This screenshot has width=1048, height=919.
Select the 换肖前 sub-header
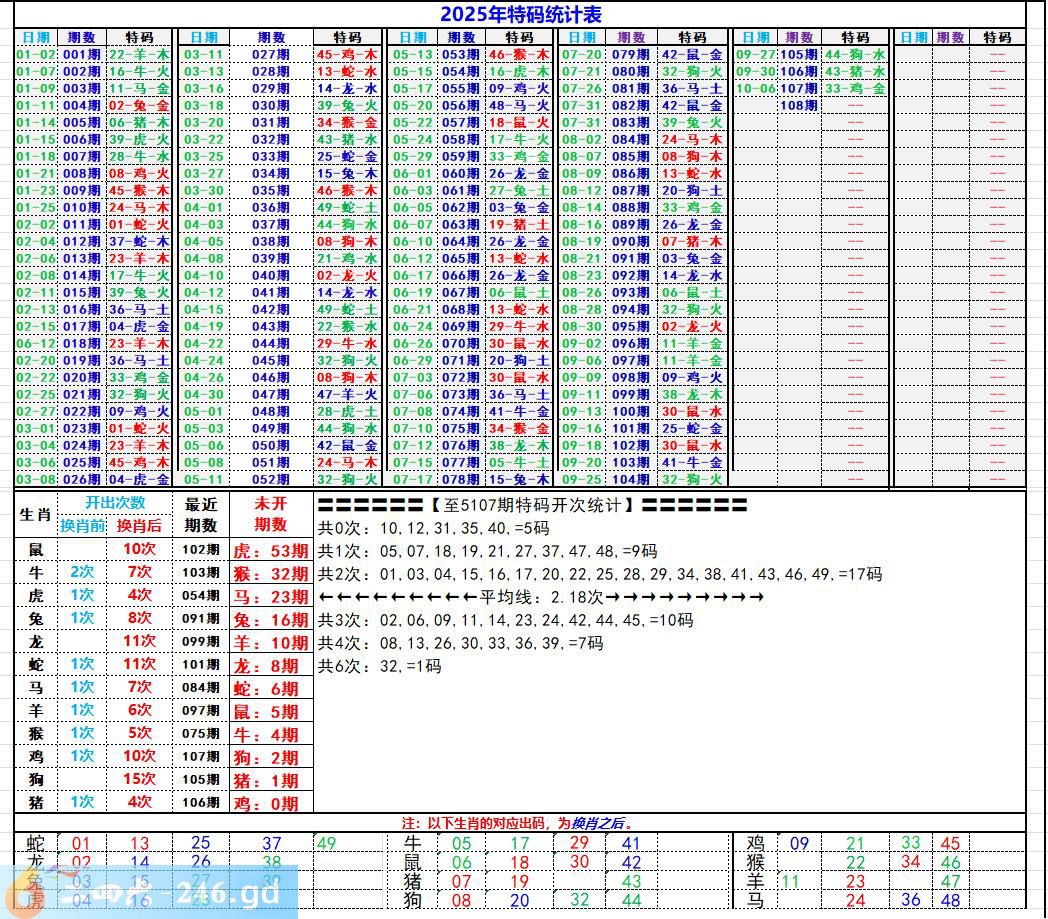pos(82,525)
